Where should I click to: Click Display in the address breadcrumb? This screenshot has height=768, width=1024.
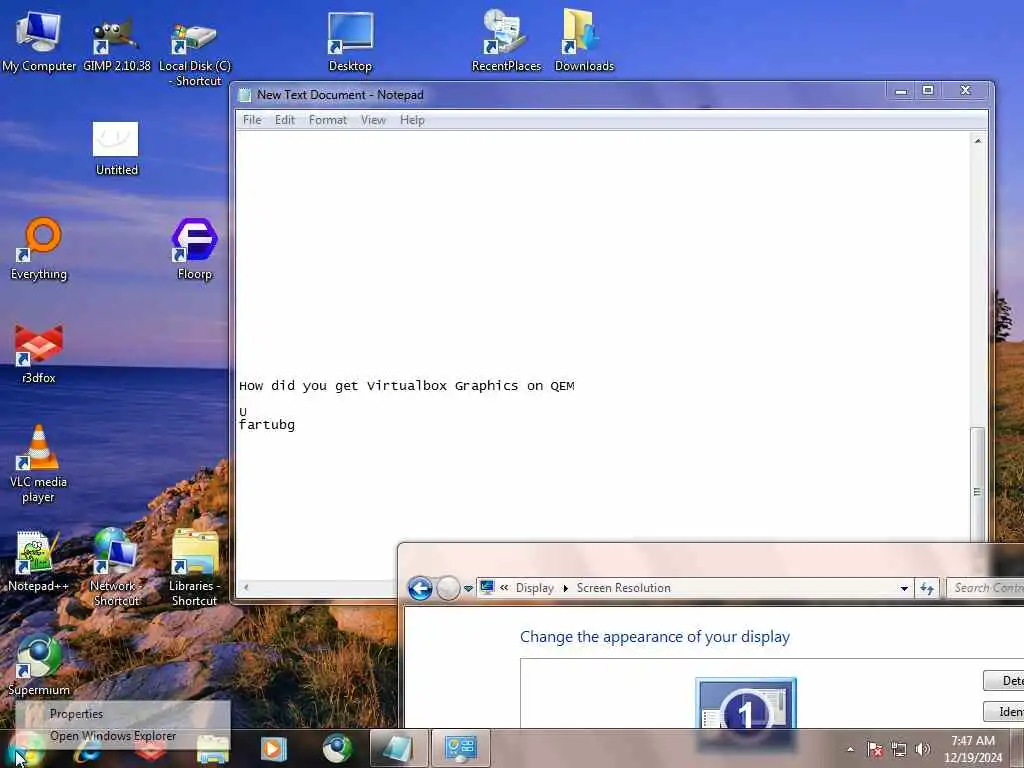[534, 588]
